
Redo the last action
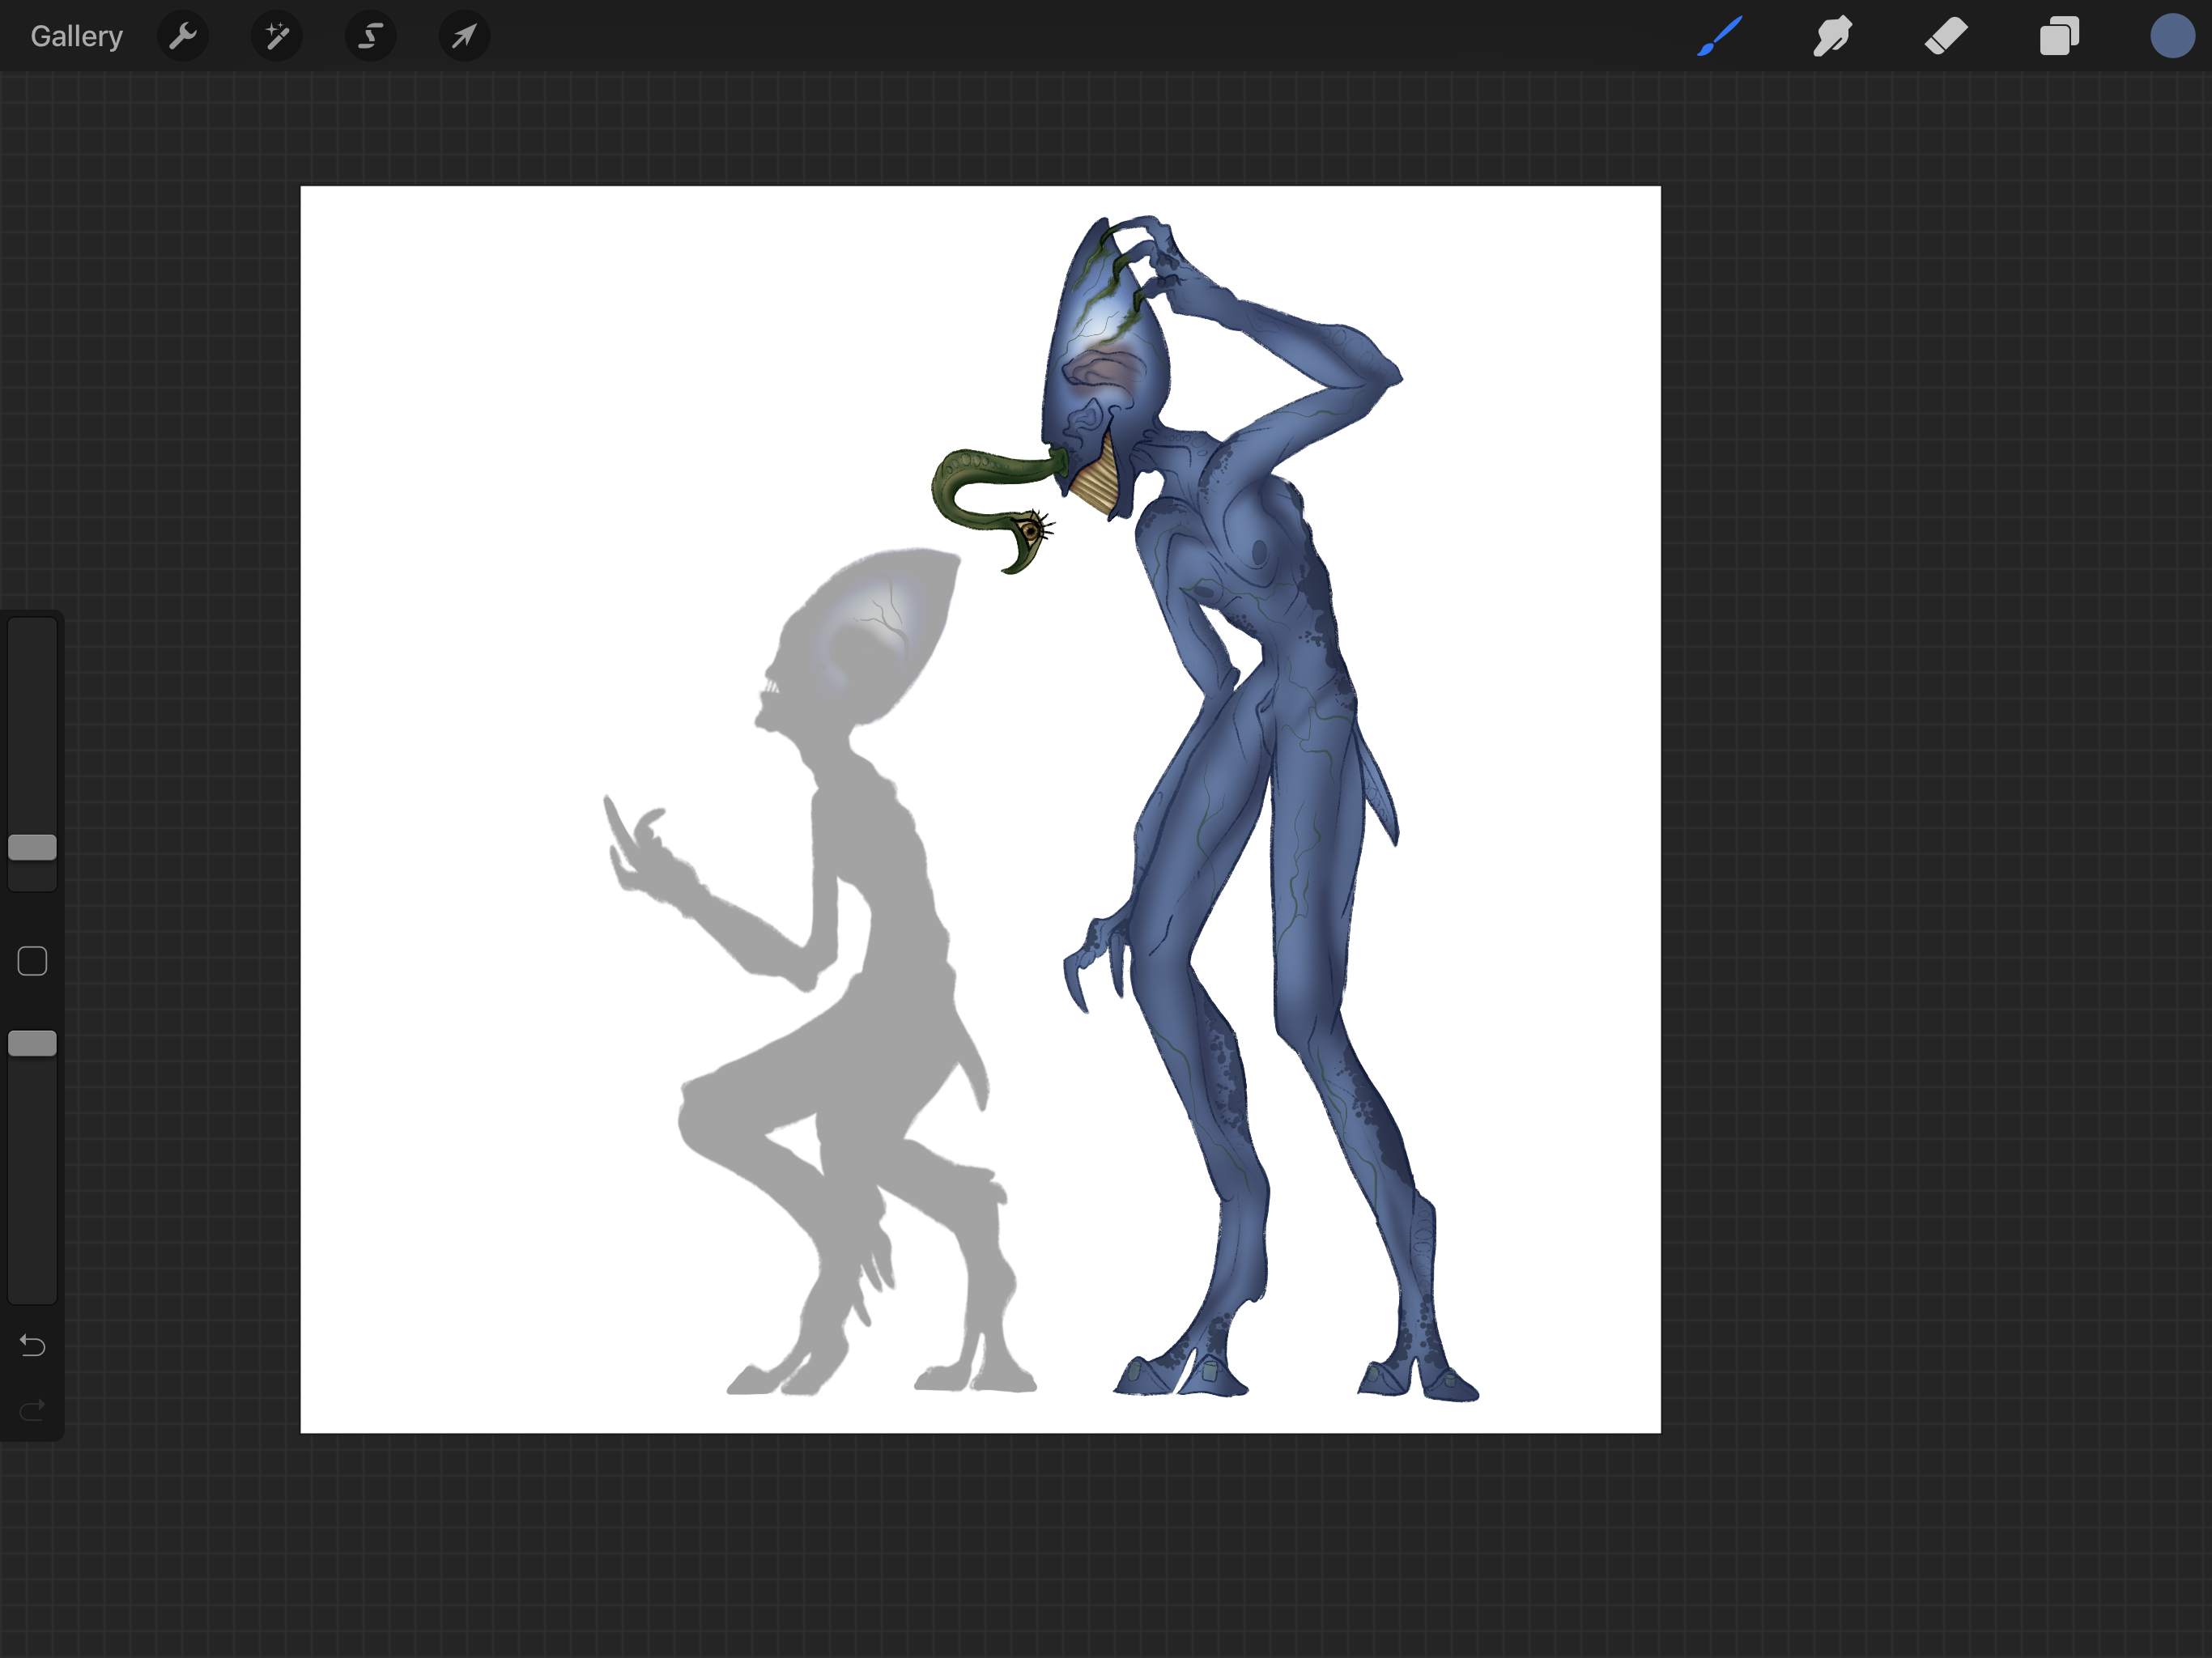(32, 1410)
